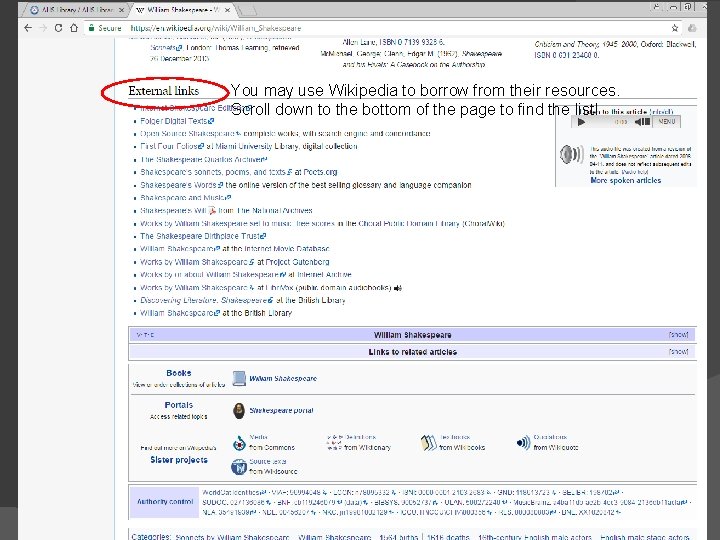Click the Categories link at page bottom

pos(151,536)
